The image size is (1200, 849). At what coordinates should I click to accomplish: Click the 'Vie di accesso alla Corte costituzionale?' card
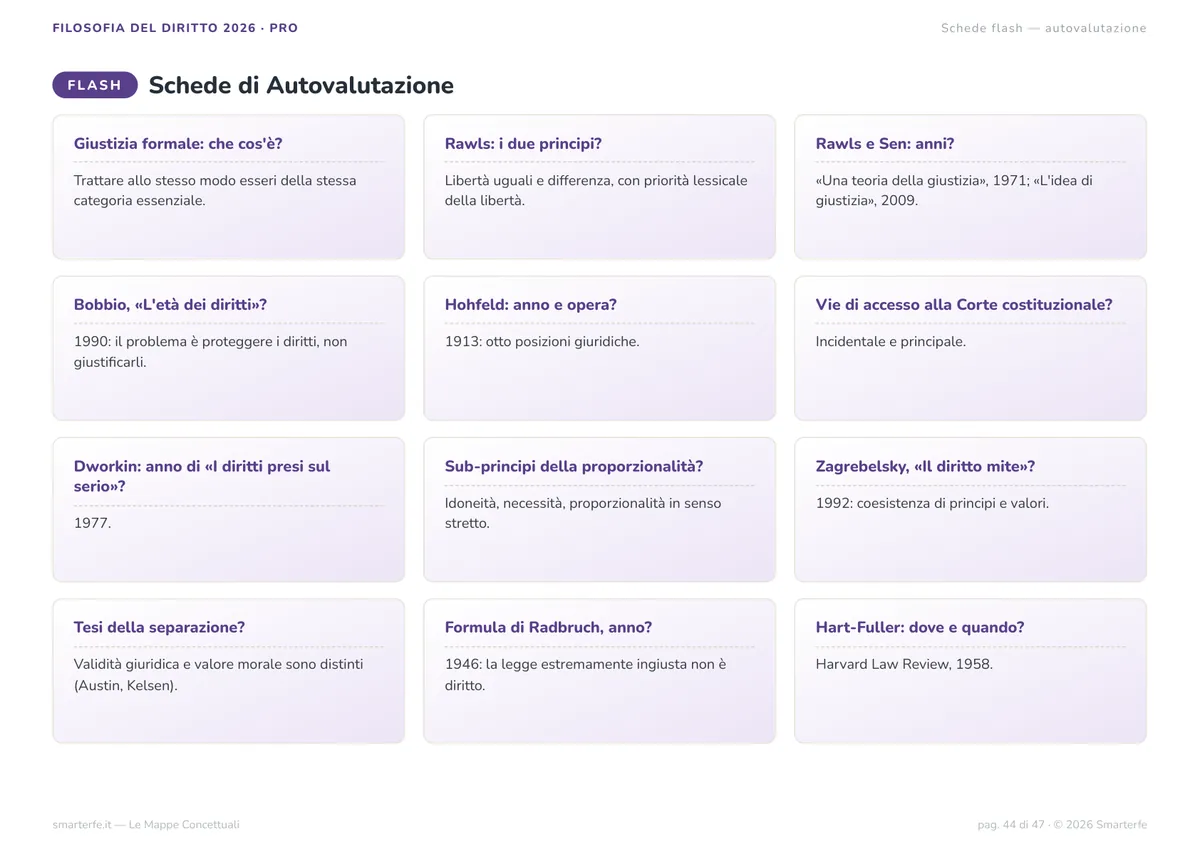pyautogui.click(x=970, y=348)
